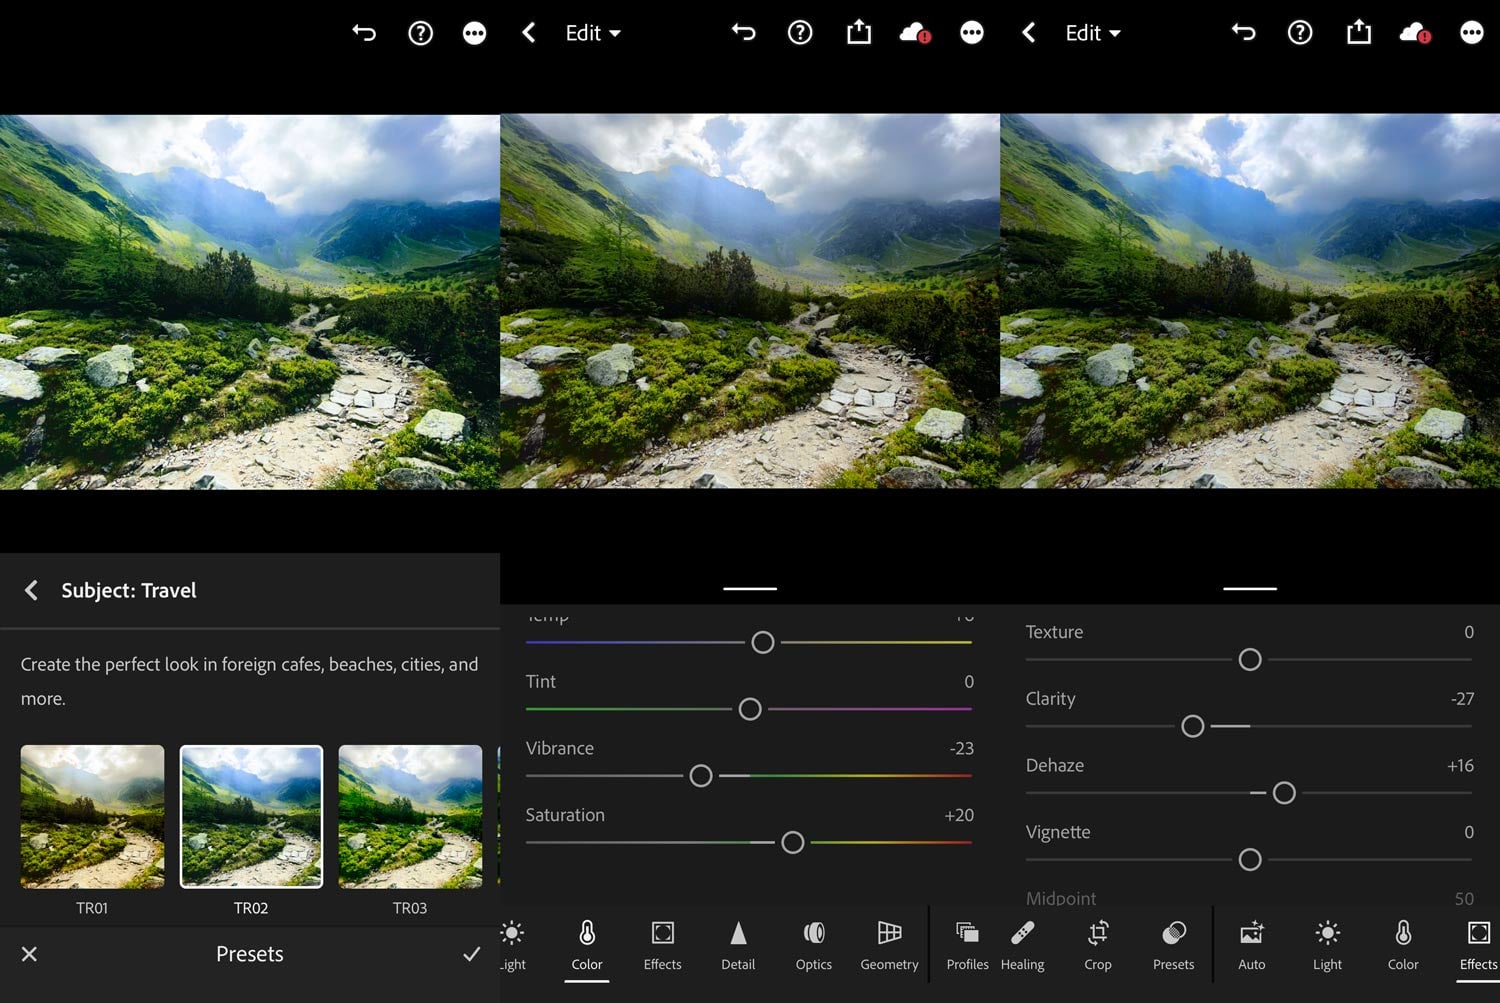
Task: Open the Profiles browser
Action: pyautogui.click(x=967, y=945)
